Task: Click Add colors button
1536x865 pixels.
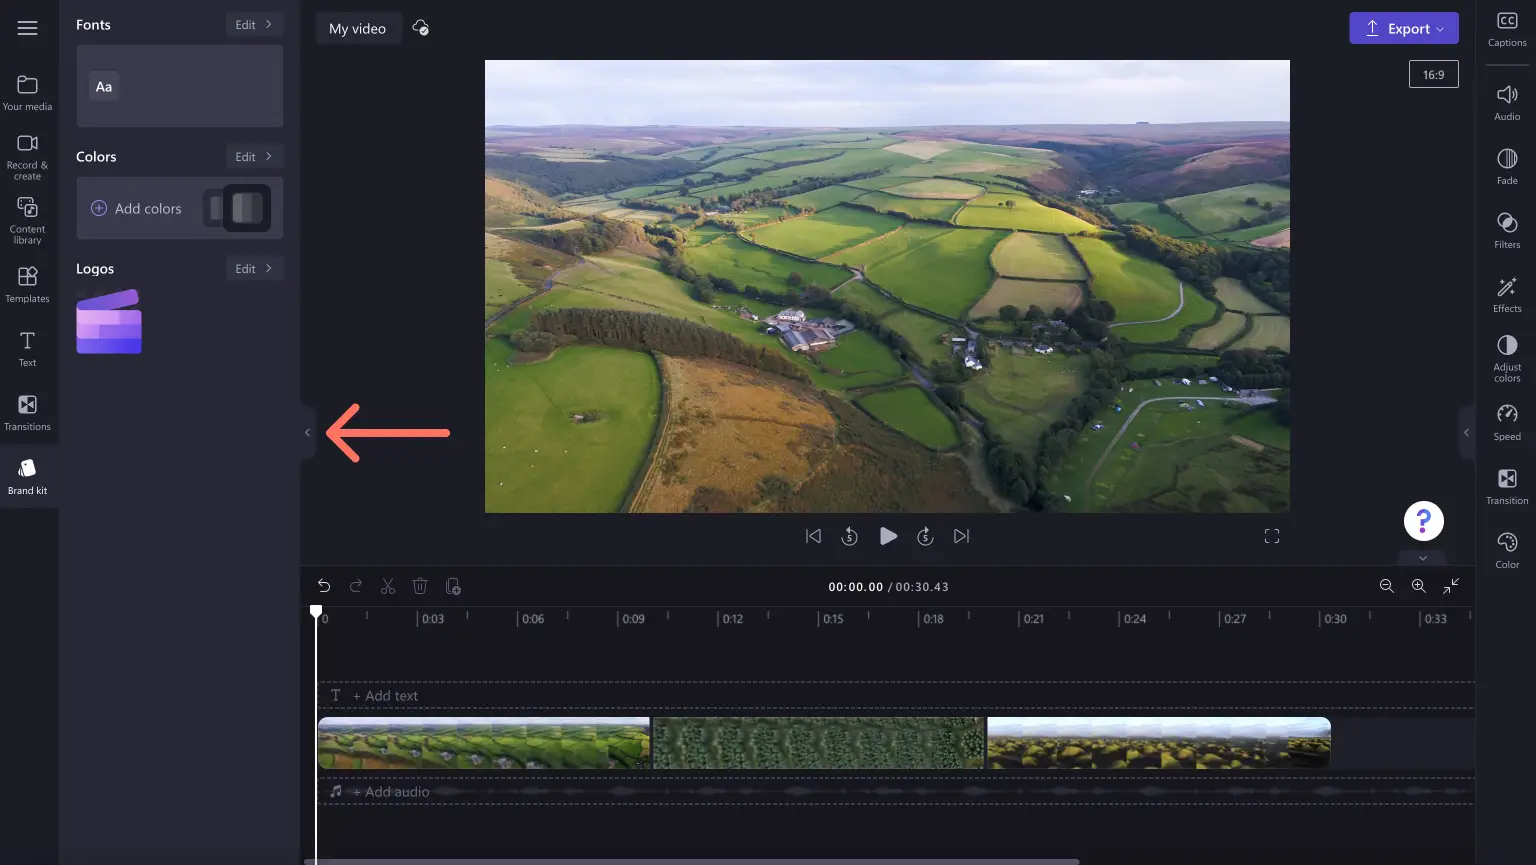Action: coord(137,208)
